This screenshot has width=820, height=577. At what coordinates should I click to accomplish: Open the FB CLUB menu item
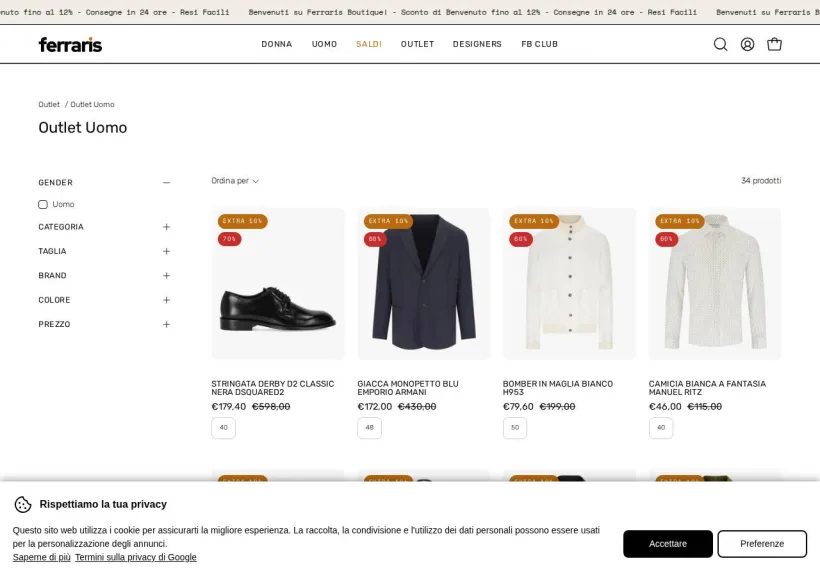coord(539,44)
